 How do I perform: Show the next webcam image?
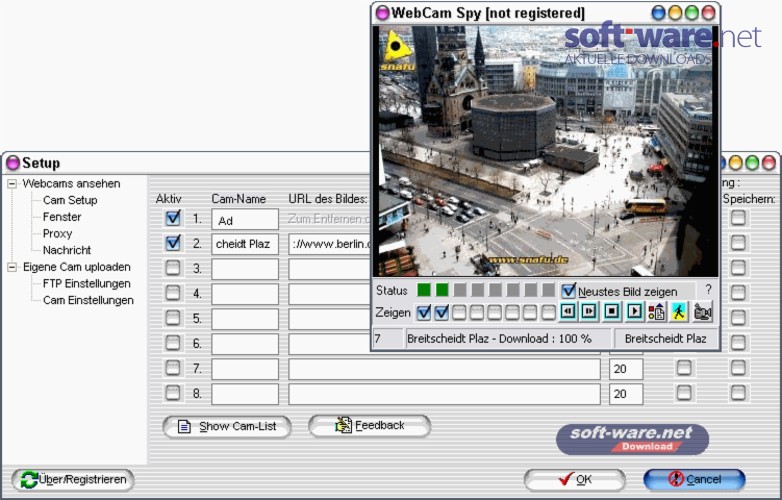pos(589,312)
